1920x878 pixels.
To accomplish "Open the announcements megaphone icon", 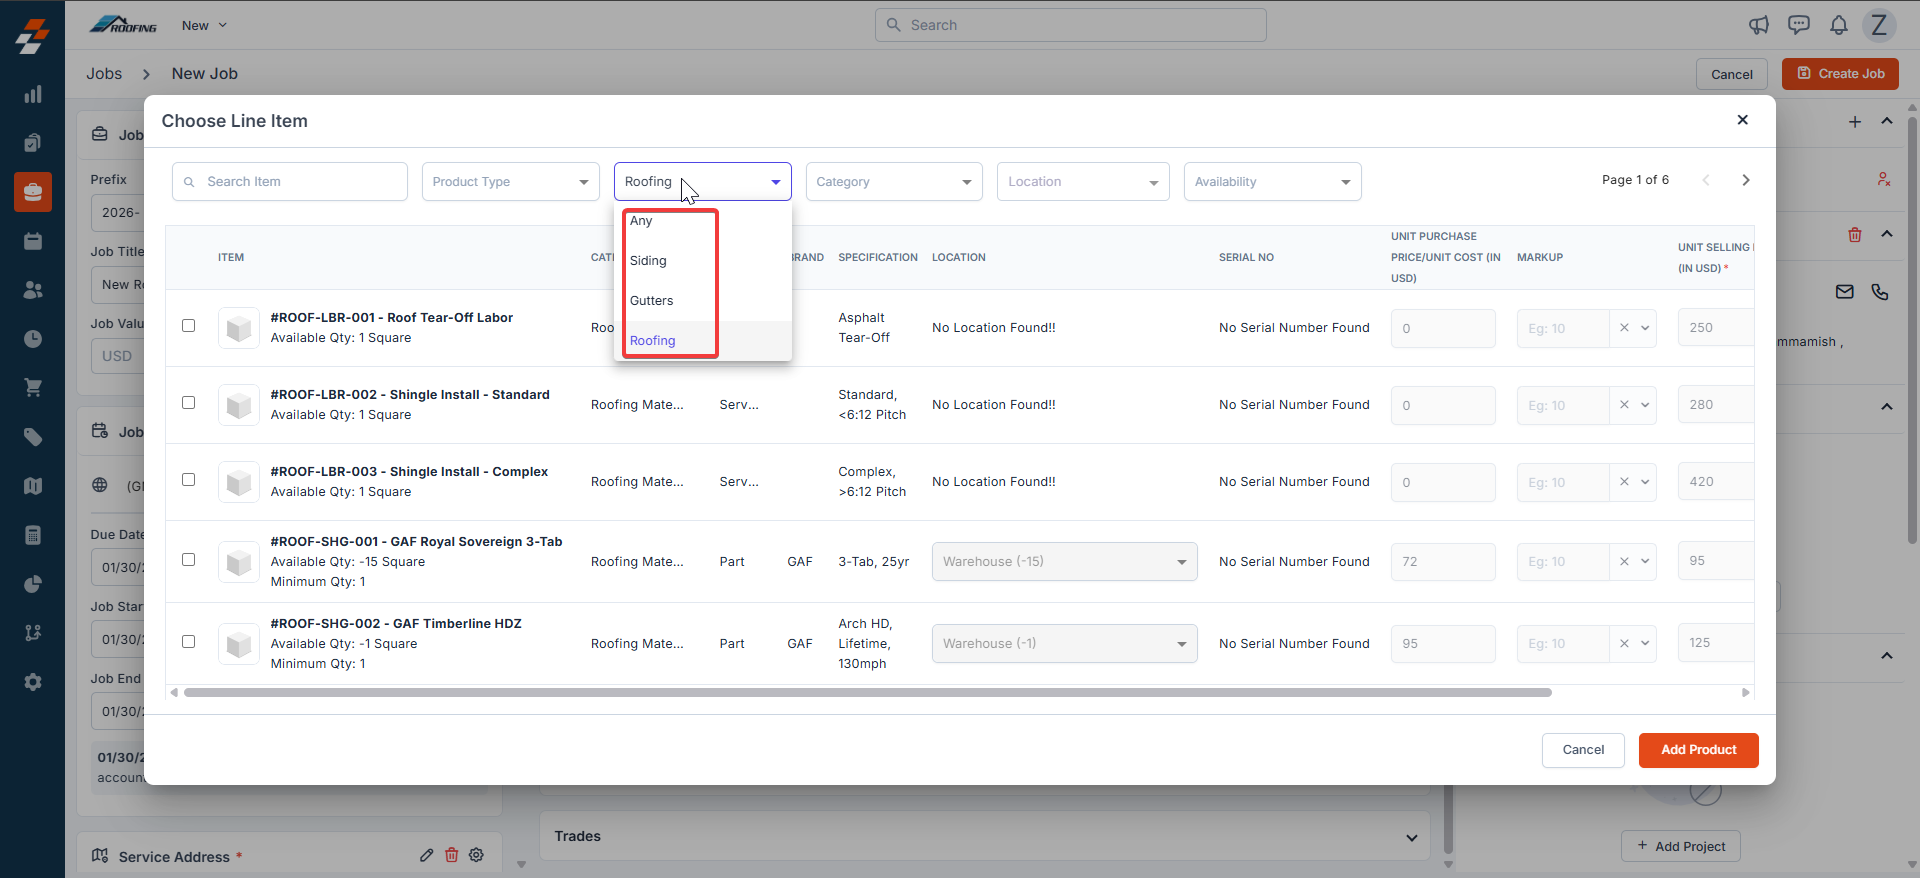I will point(1759,25).
